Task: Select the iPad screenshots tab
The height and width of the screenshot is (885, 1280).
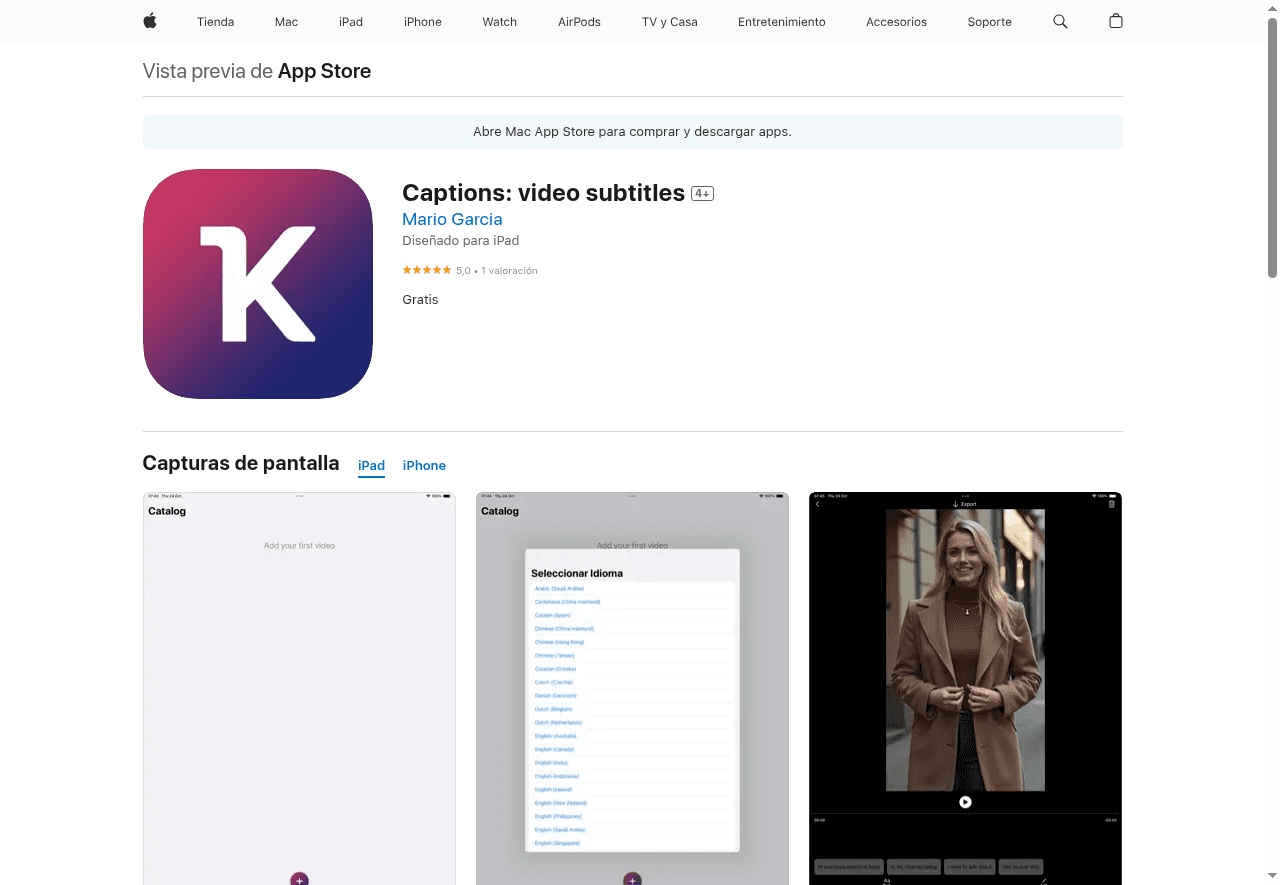Action: coord(371,465)
